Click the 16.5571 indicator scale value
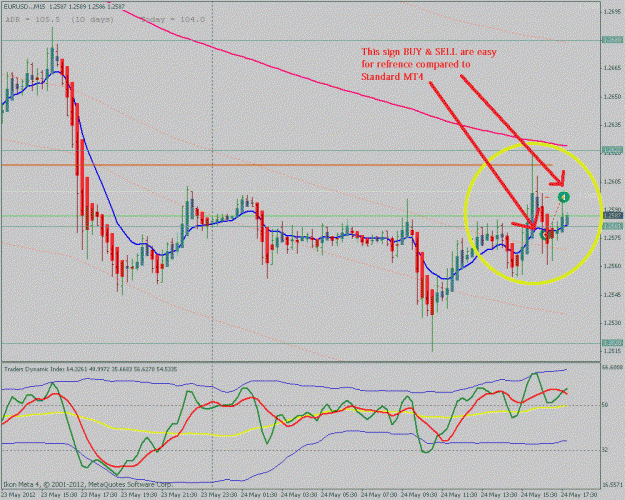 [x=613, y=485]
